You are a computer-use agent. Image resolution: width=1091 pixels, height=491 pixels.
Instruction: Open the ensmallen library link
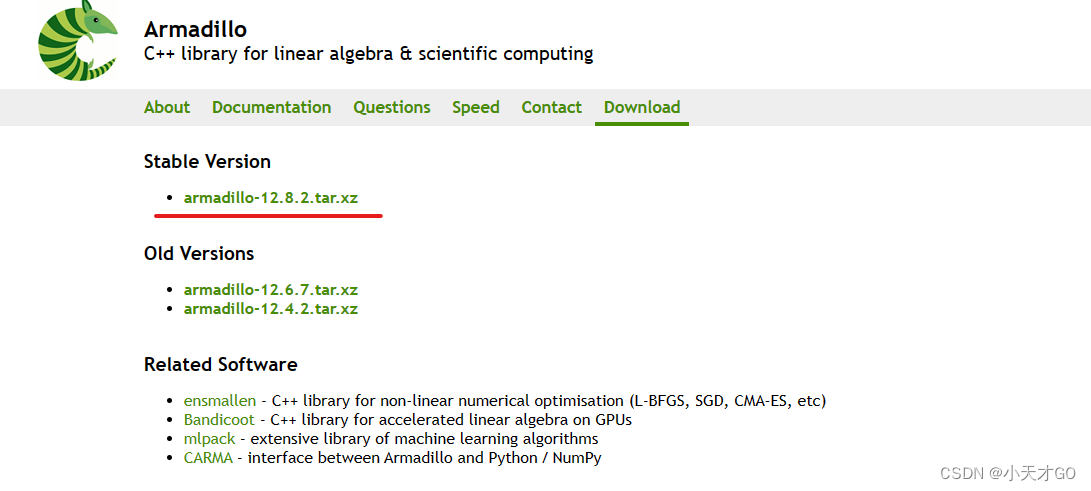tap(220, 401)
